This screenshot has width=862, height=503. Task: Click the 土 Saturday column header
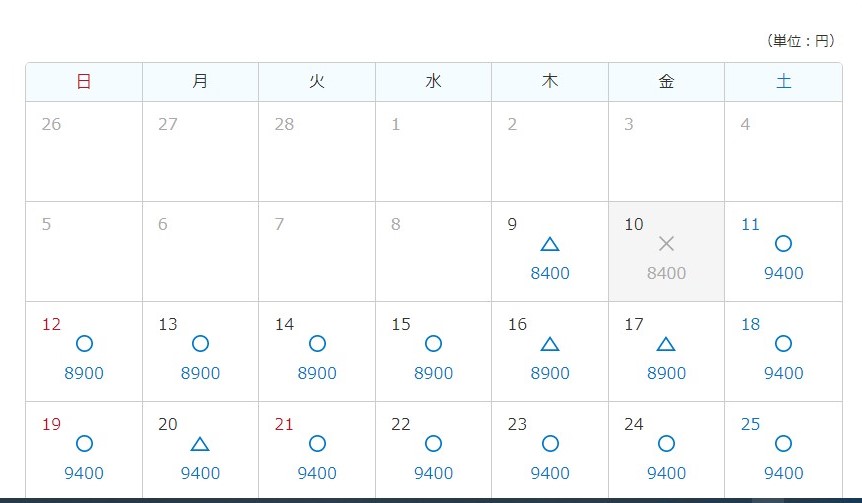tap(783, 82)
